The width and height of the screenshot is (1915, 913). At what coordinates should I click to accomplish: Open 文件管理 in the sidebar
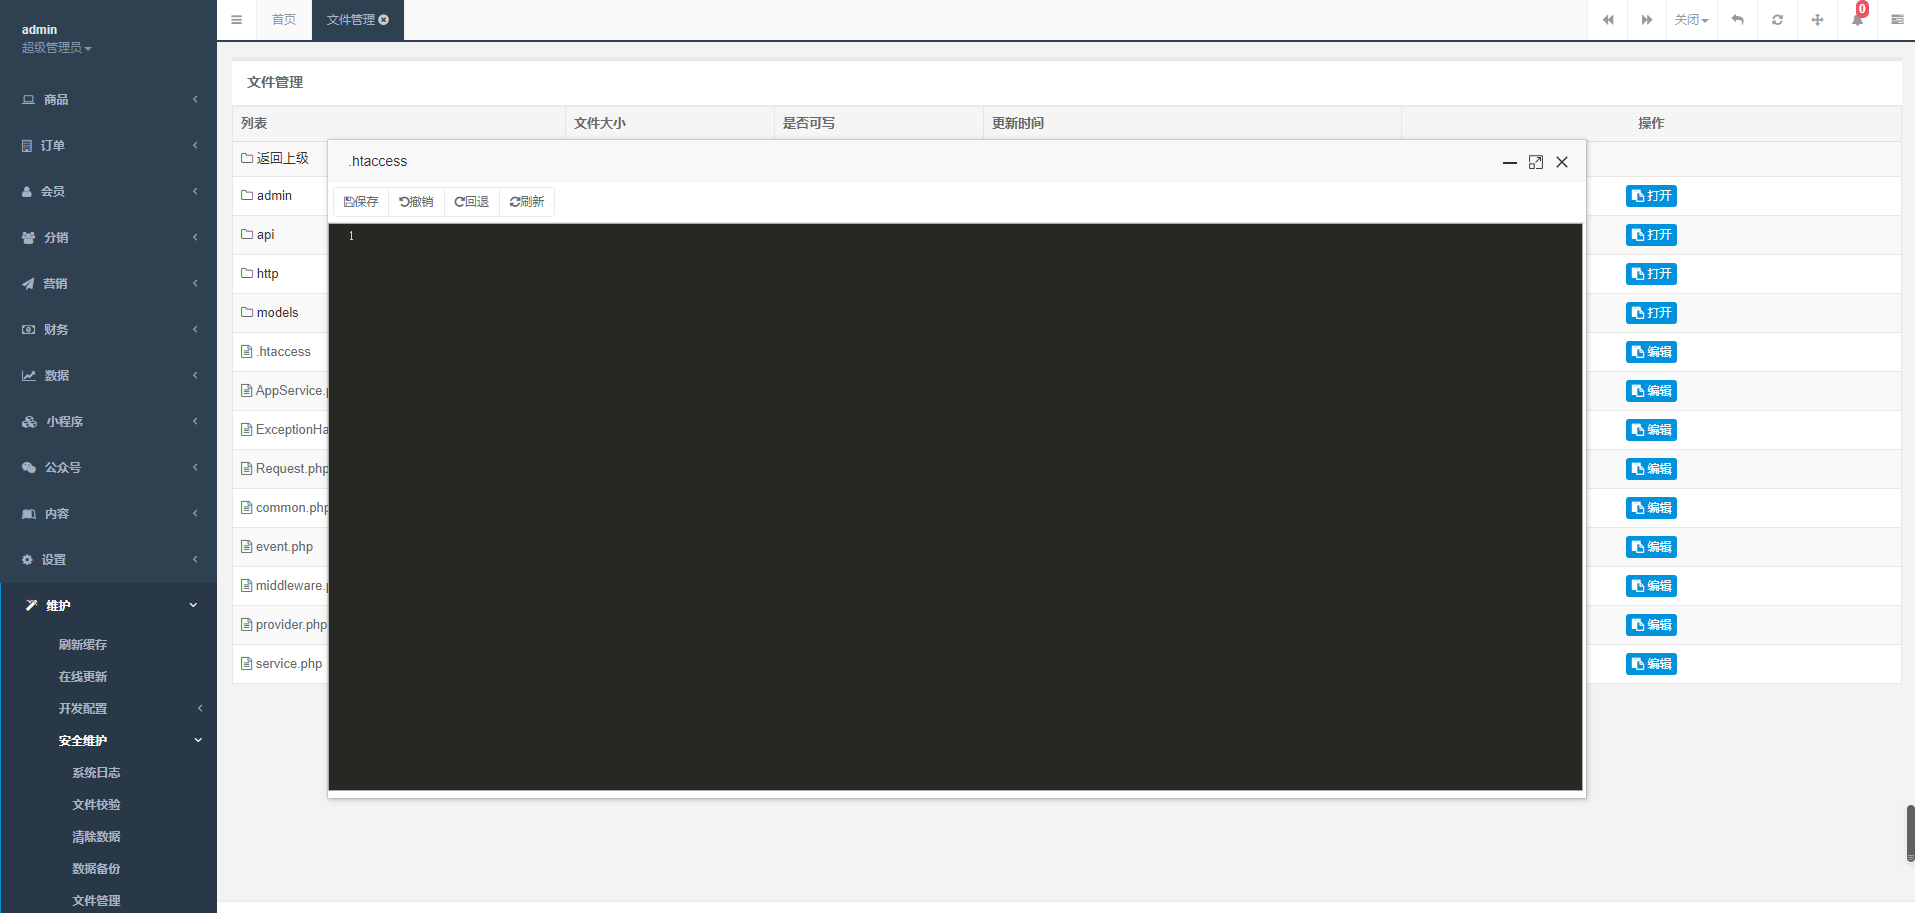coord(96,900)
